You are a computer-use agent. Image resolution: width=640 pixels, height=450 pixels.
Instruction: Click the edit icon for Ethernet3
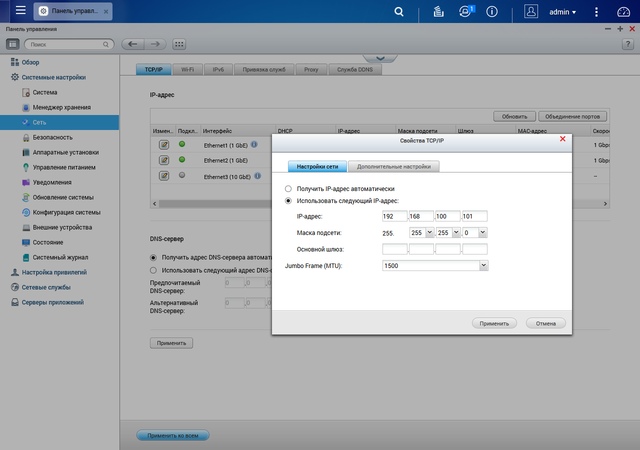(163, 175)
